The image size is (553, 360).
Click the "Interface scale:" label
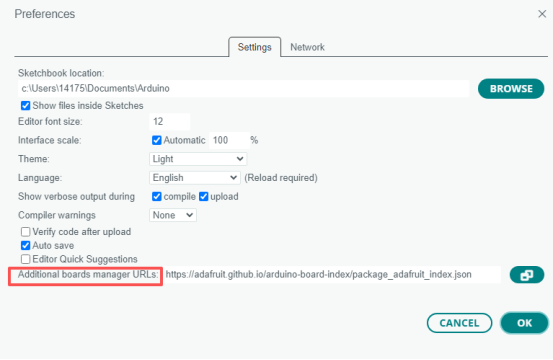point(49,140)
